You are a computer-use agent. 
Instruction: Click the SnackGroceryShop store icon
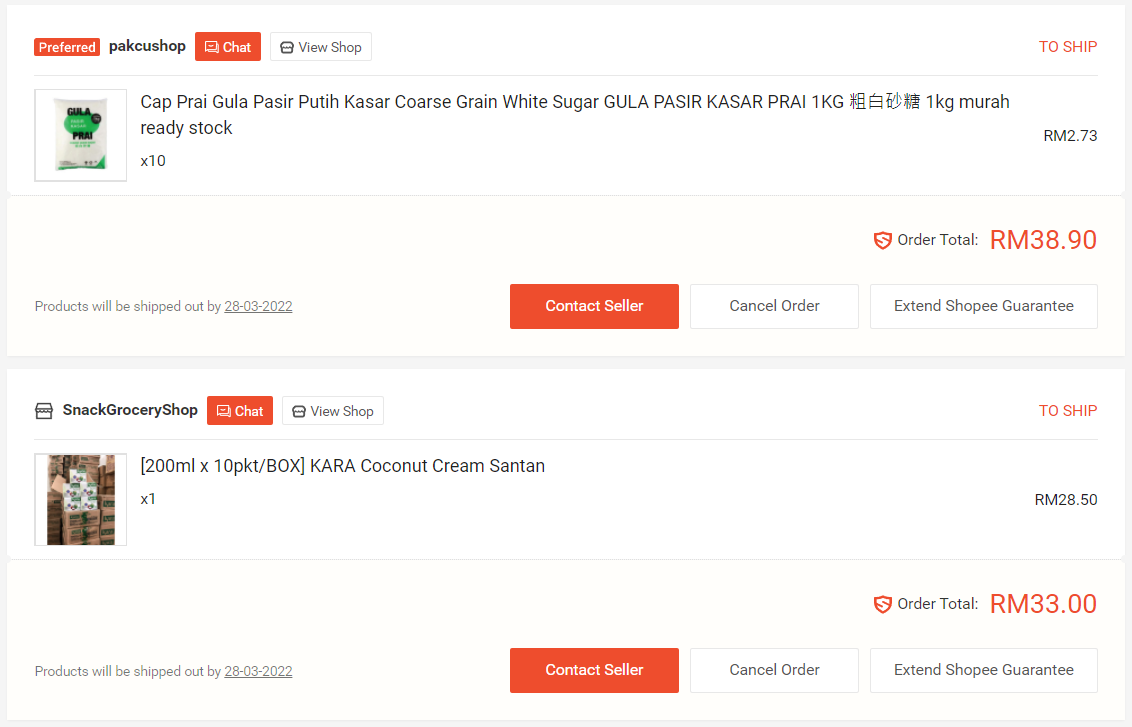(44, 411)
